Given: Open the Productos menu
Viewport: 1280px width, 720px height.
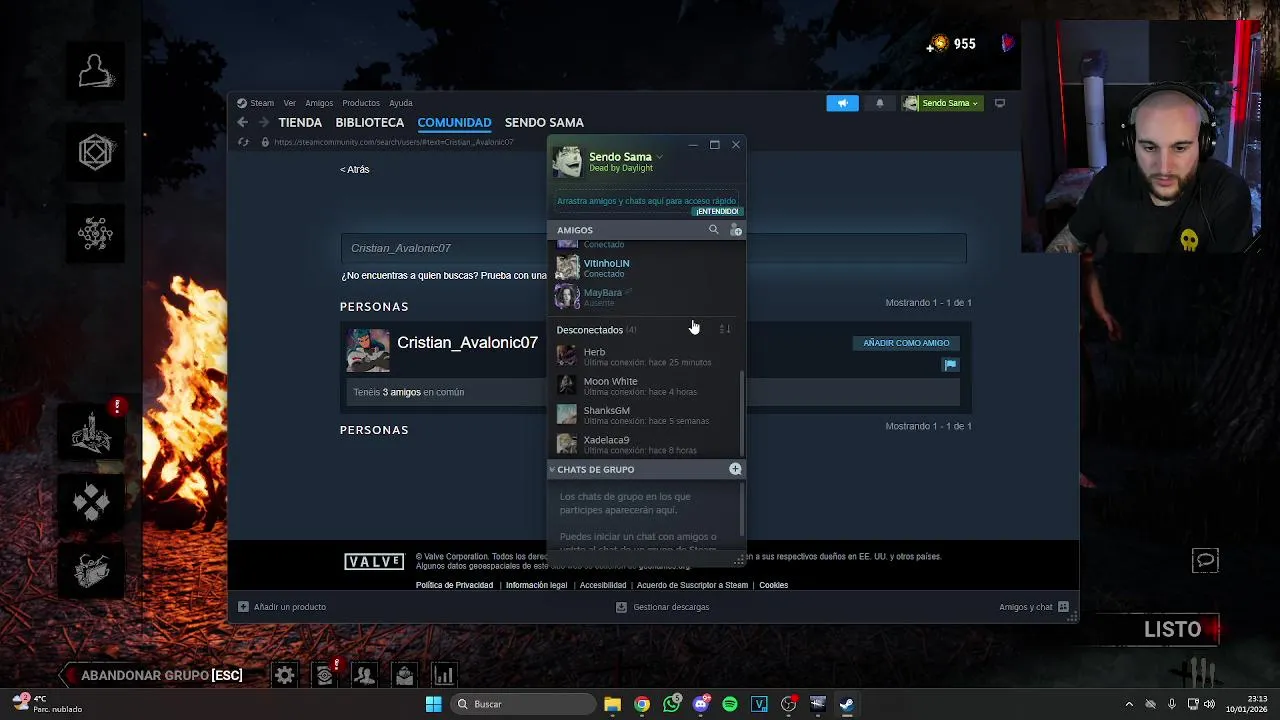Looking at the screenshot, I should (x=361, y=103).
